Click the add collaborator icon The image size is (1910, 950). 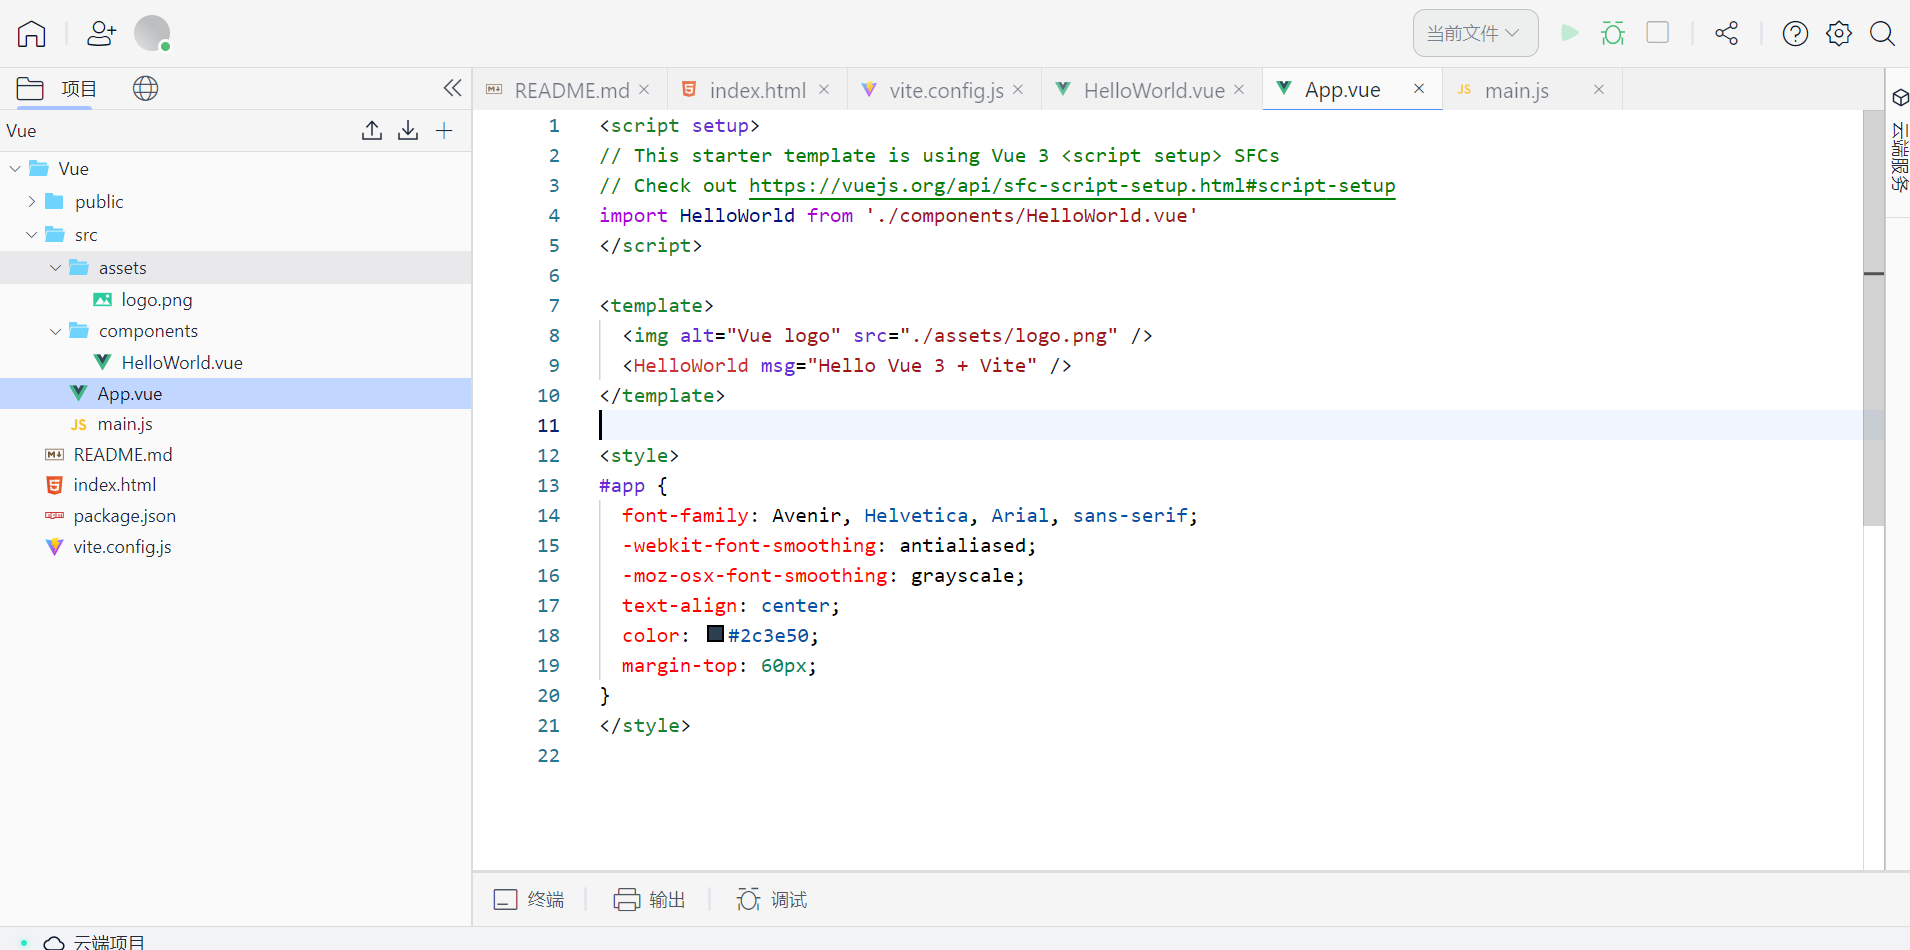coord(101,34)
